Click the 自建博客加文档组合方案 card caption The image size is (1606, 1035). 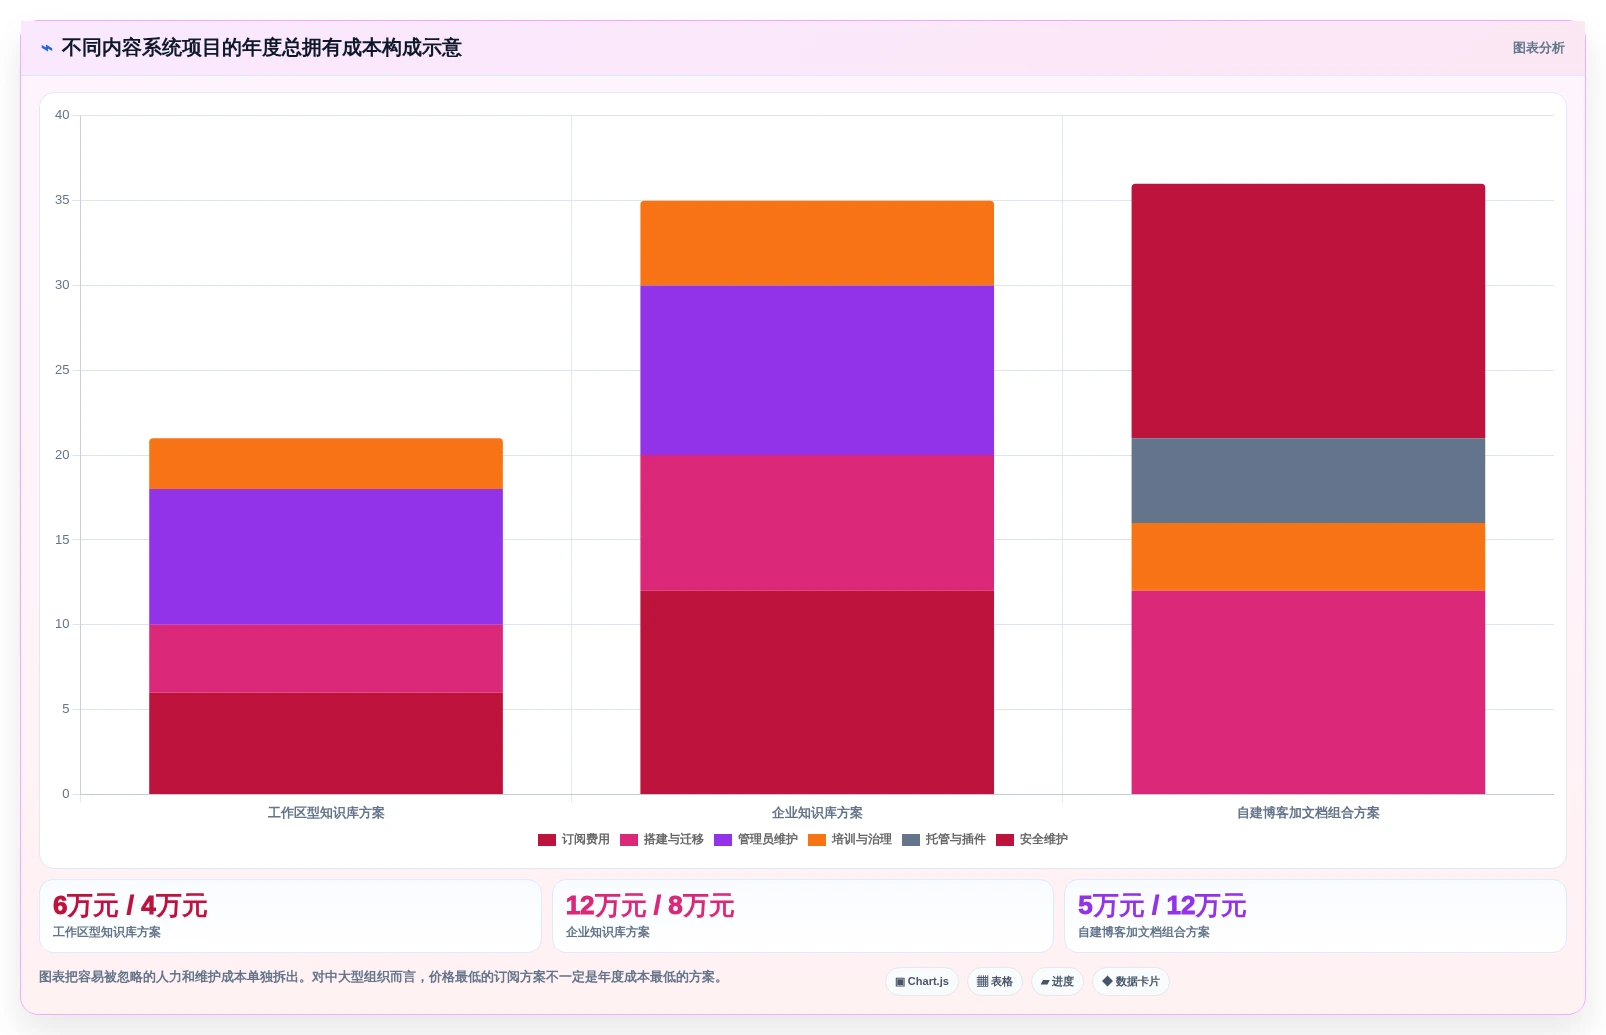(x=1144, y=932)
